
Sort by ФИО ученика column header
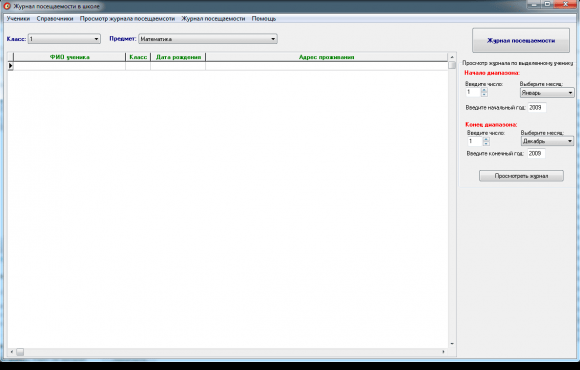(70, 57)
